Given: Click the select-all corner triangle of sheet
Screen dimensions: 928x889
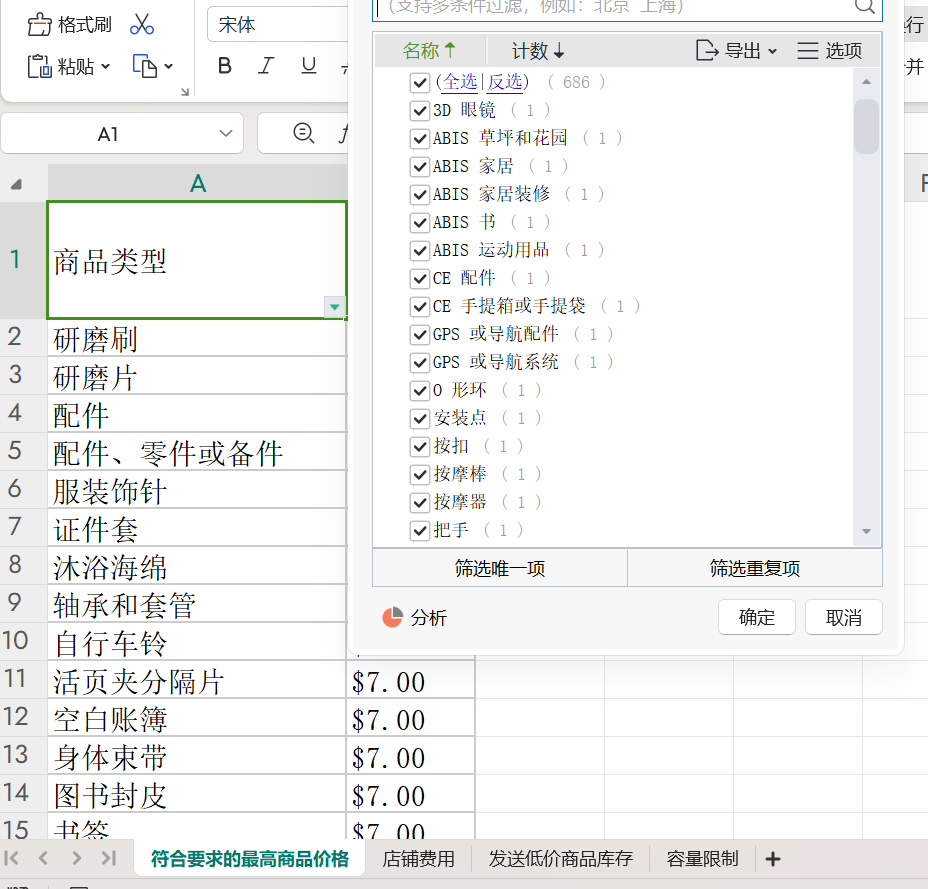Looking at the screenshot, I should point(17,184).
